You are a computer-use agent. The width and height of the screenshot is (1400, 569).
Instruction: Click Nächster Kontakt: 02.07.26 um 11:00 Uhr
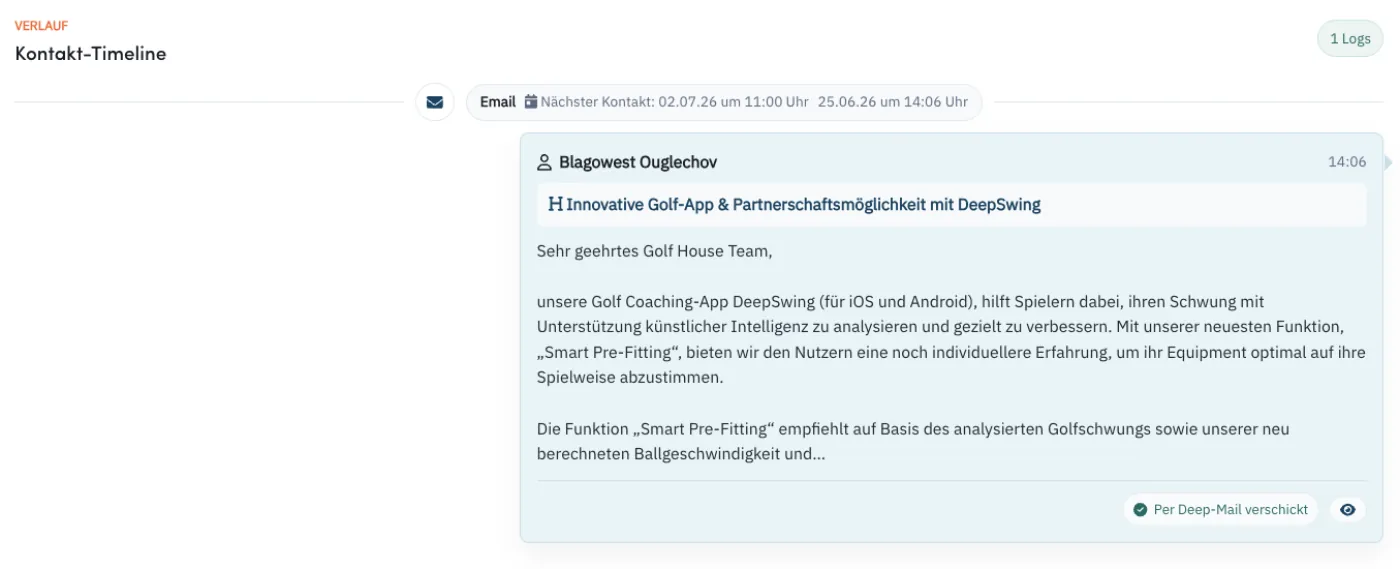click(x=675, y=102)
